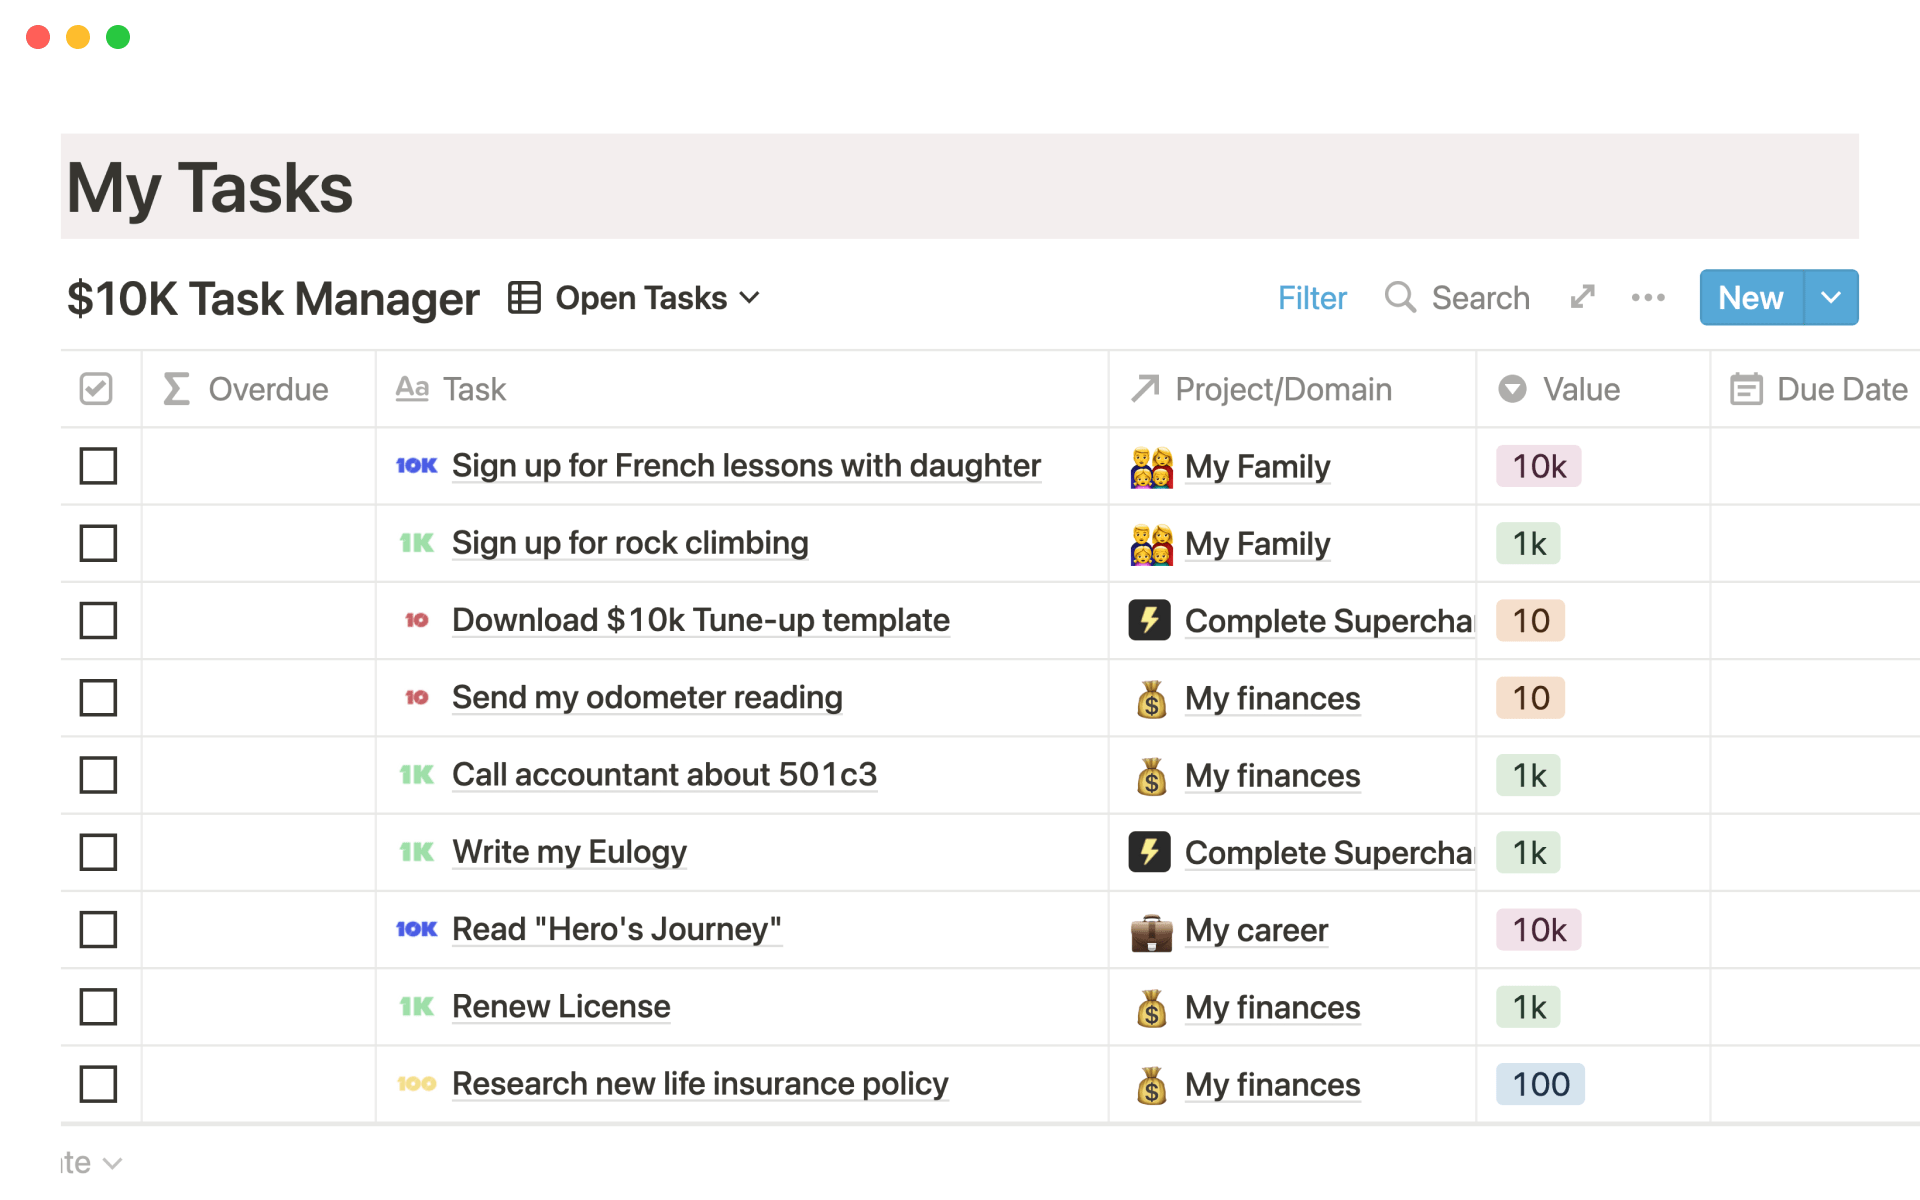Image resolution: width=1920 pixels, height=1200 pixels.
Task: Expand the collapsed chevron at bottom left
Action: (x=112, y=1163)
